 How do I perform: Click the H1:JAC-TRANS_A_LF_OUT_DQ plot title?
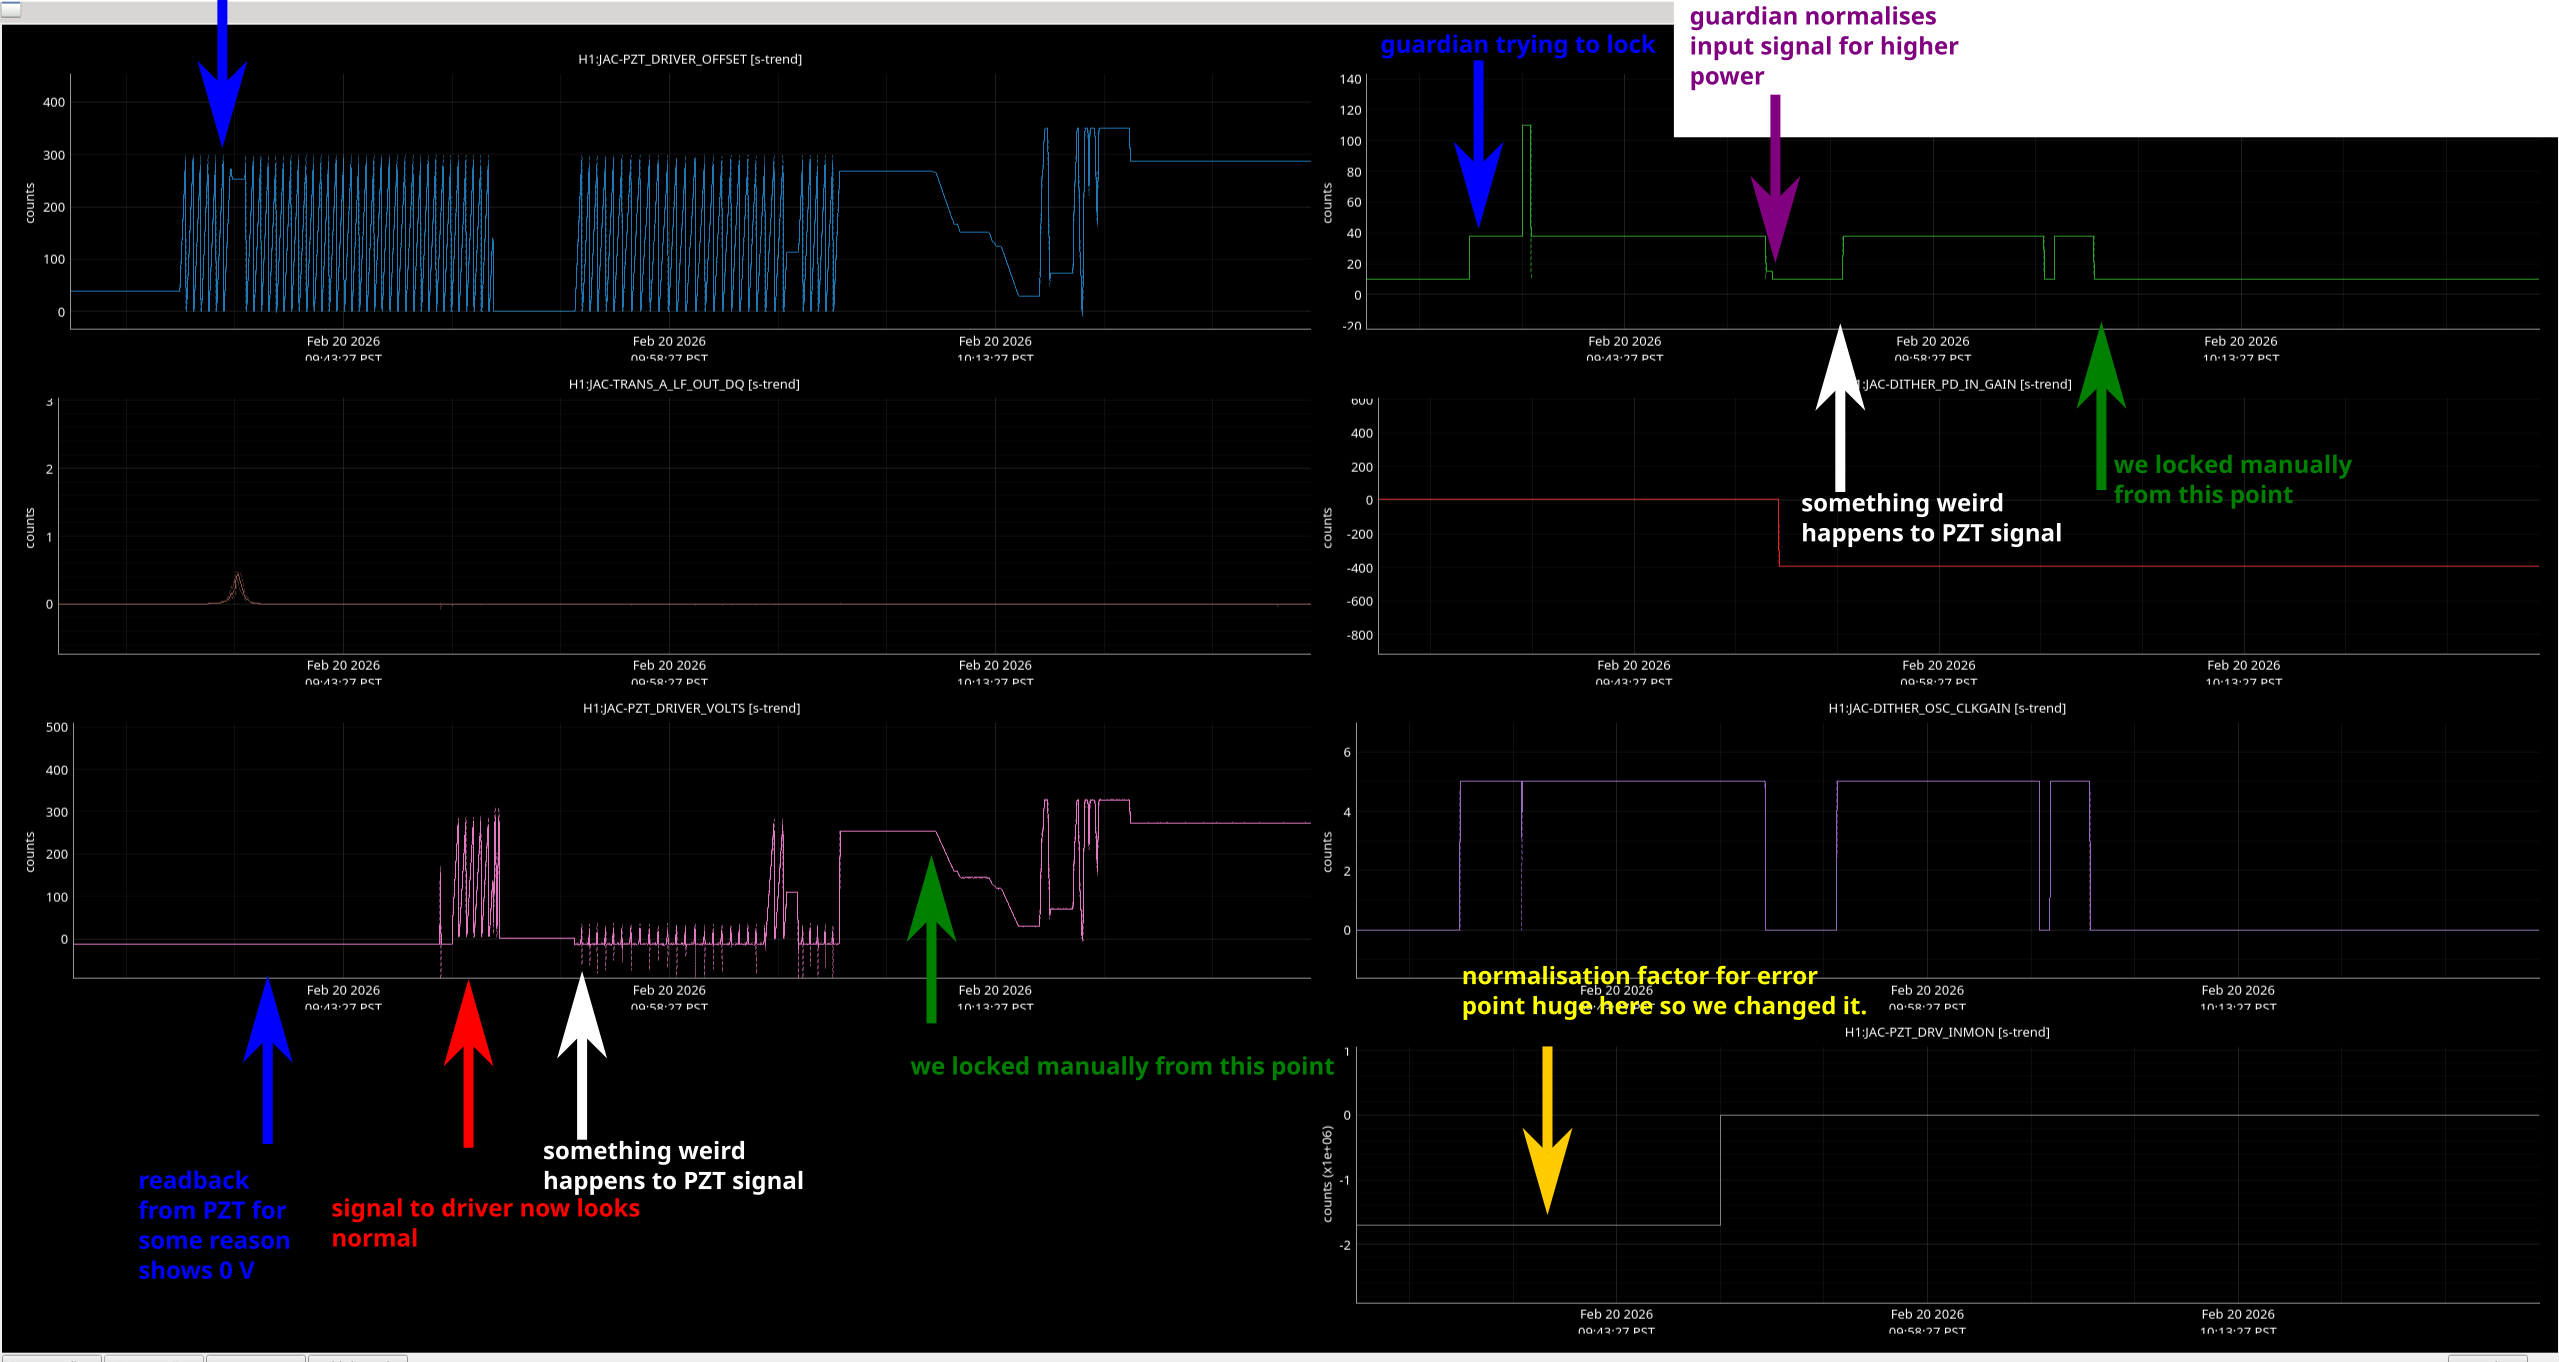[x=684, y=384]
